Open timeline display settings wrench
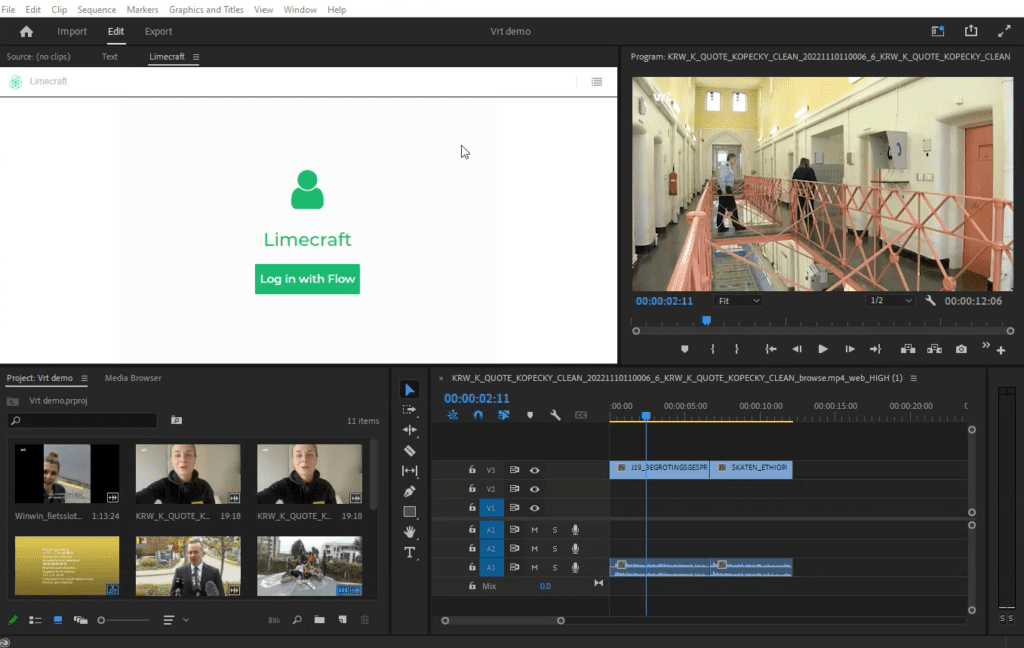The image size is (1024, 648). pyautogui.click(x=555, y=415)
